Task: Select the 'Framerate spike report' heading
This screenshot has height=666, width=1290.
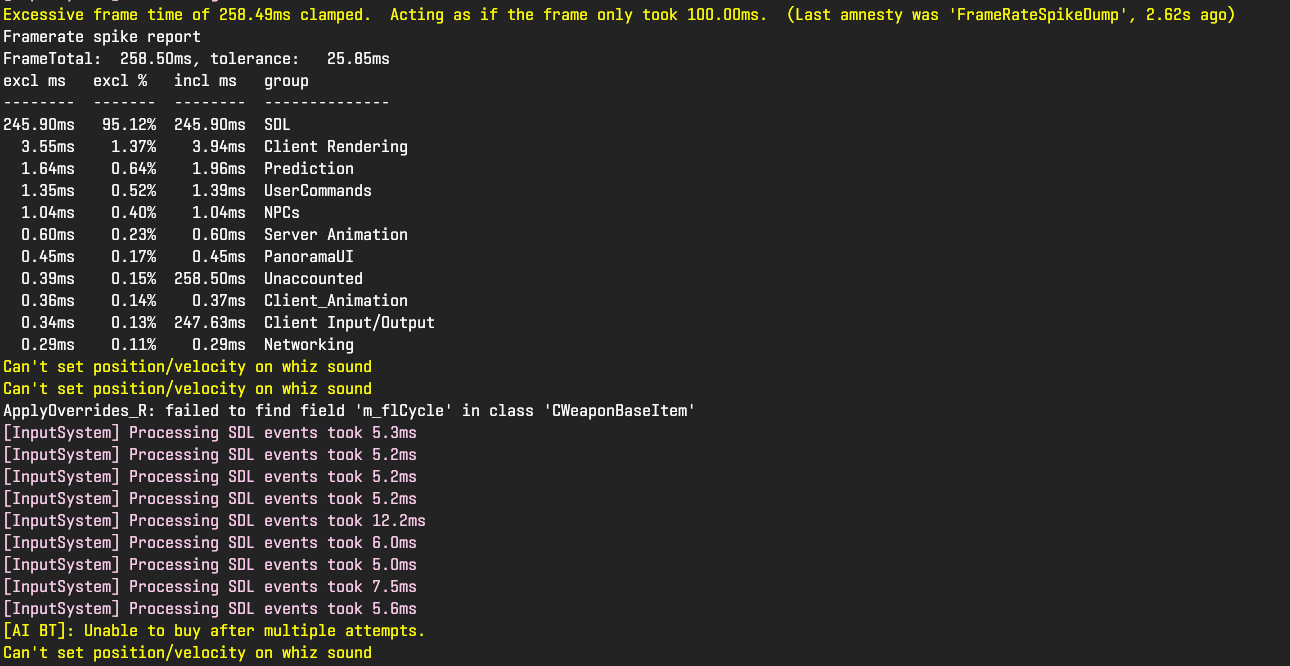Action: point(102,37)
